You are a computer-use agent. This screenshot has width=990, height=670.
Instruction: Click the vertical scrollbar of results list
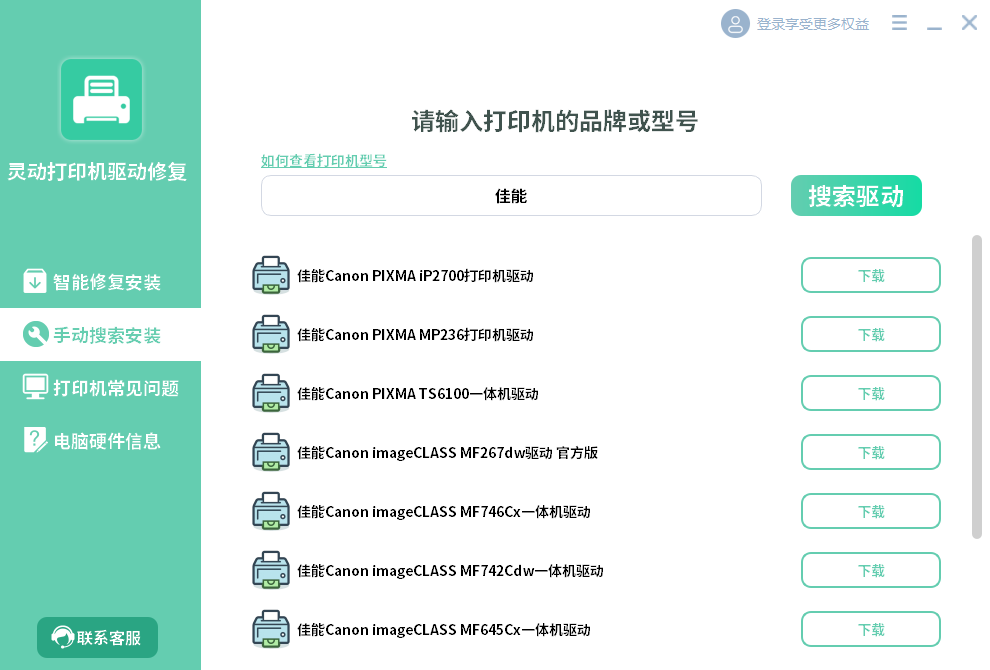click(x=977, y=387)
